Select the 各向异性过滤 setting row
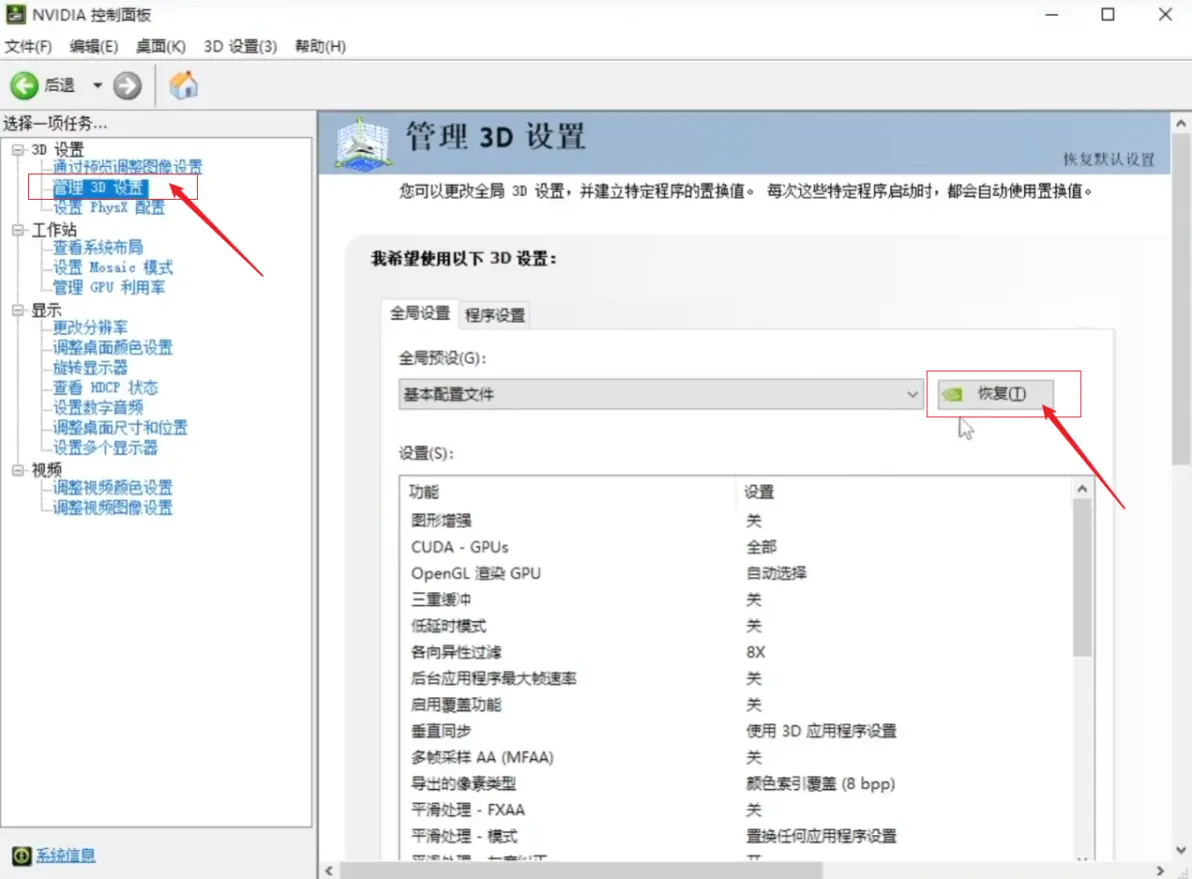 click(x=736, y=652)
